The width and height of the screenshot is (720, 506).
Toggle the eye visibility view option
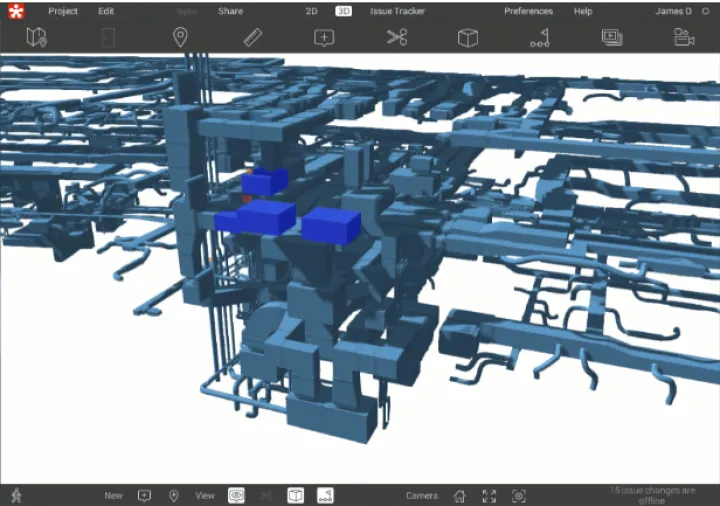click(236, 495)
